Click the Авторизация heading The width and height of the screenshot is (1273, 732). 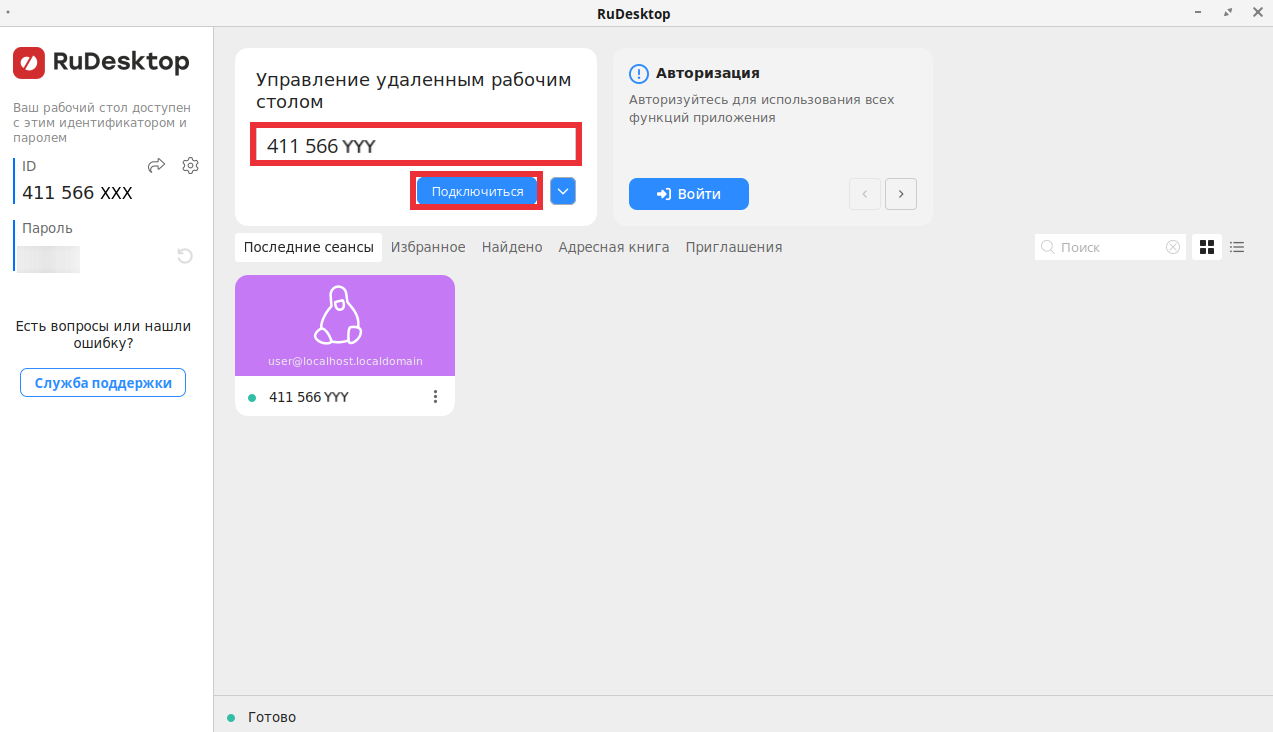708,73
